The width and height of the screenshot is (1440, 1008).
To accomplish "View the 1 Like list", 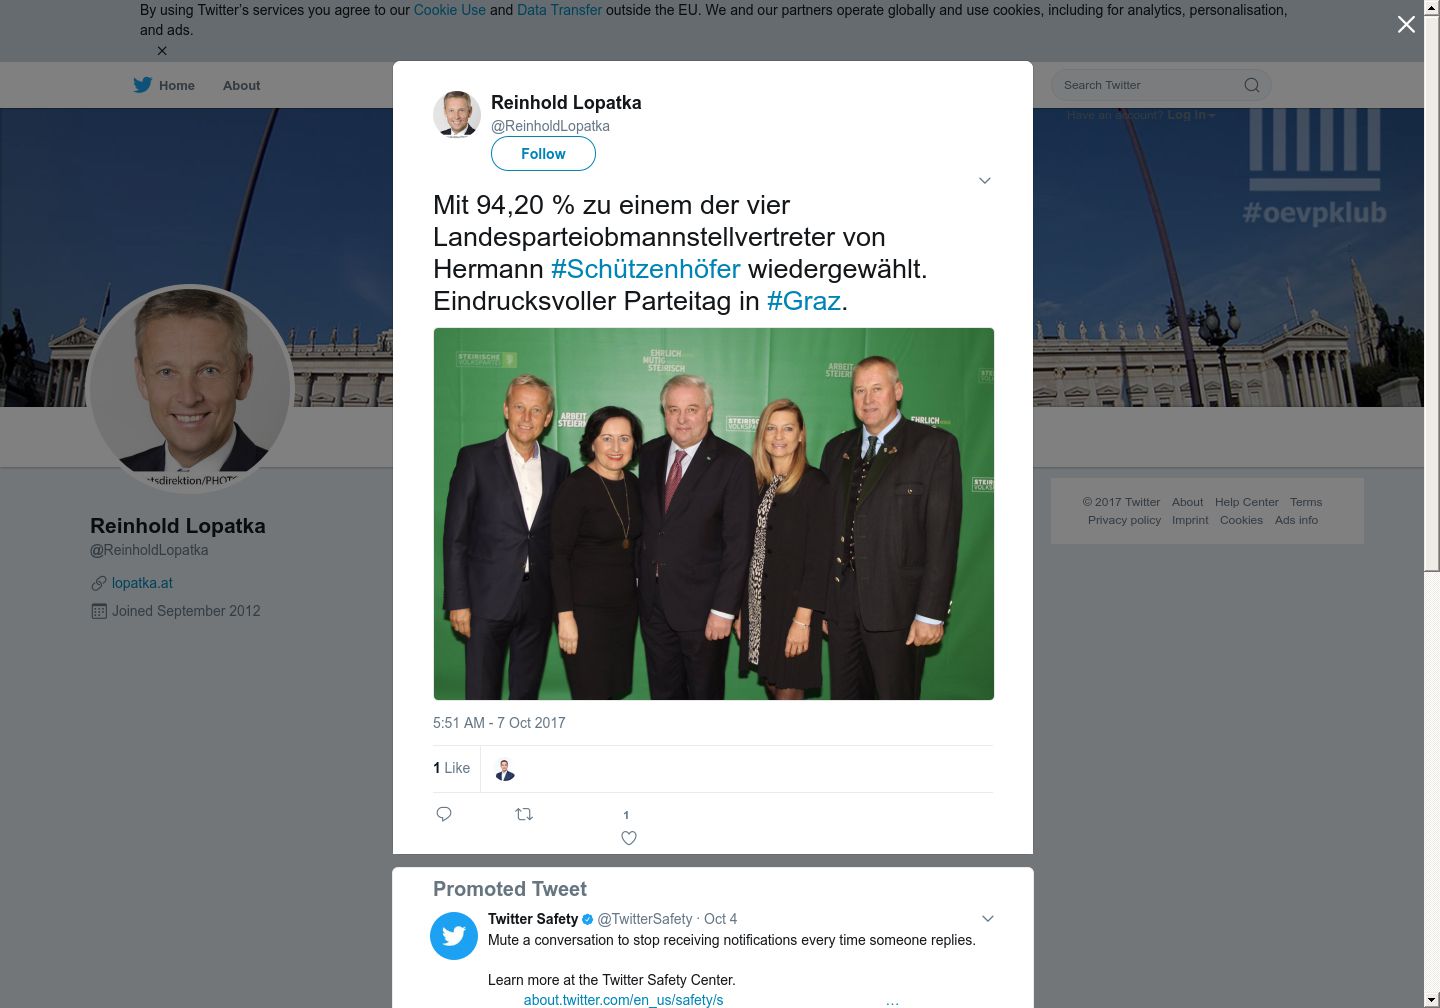I will [451, 768].
